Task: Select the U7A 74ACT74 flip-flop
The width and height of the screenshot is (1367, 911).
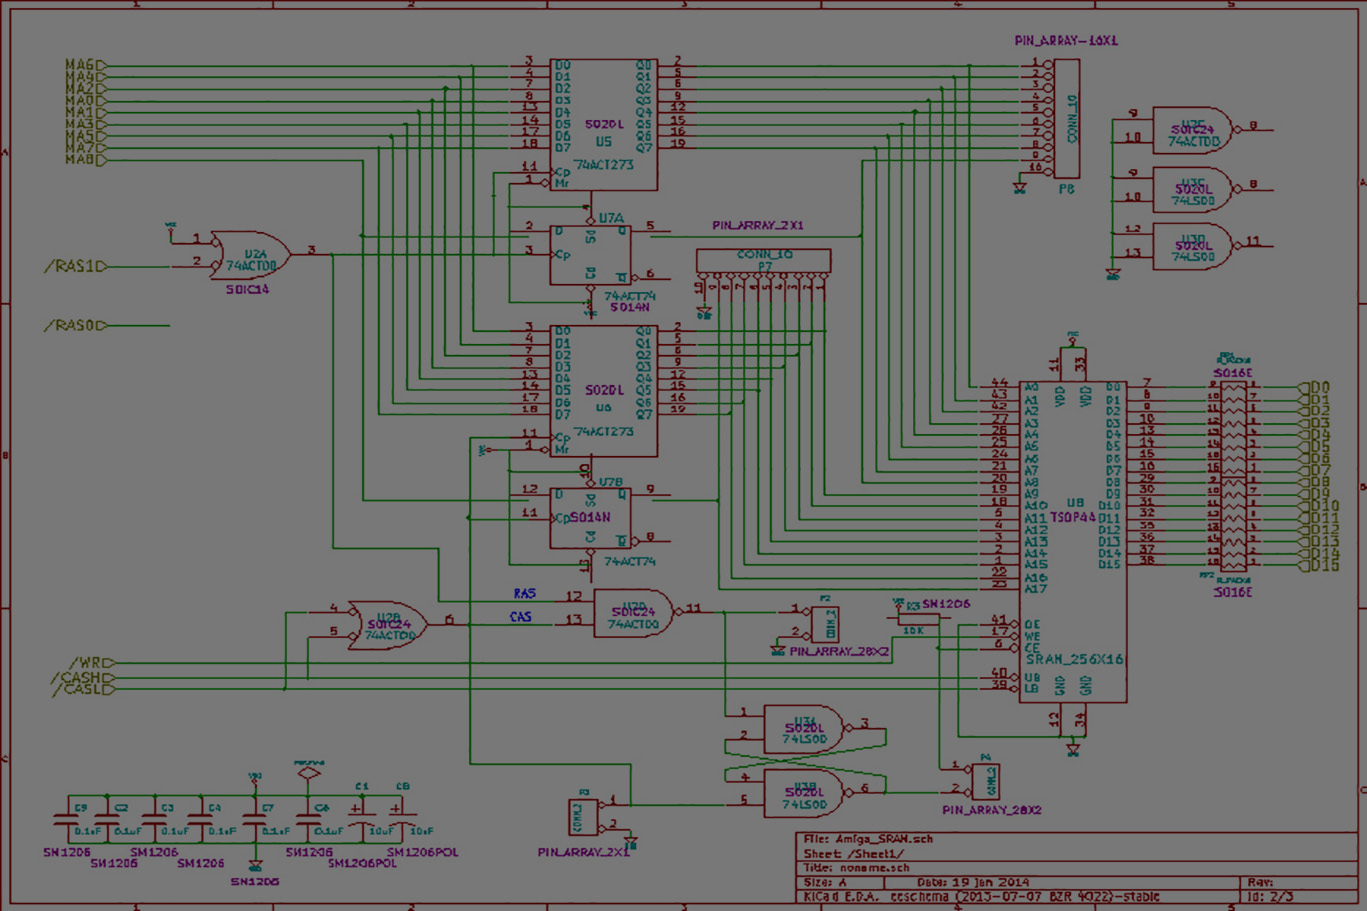Action: point(590,255)
